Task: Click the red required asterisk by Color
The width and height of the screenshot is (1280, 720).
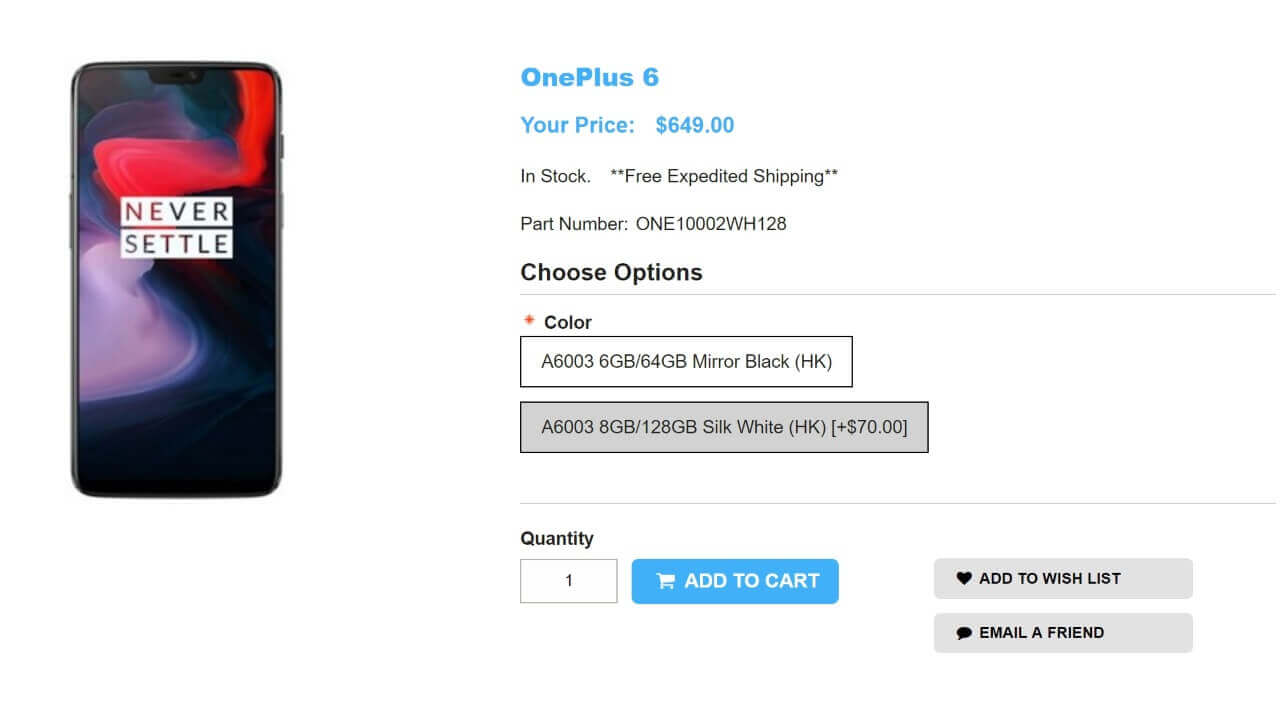Action: pos(530,321)
